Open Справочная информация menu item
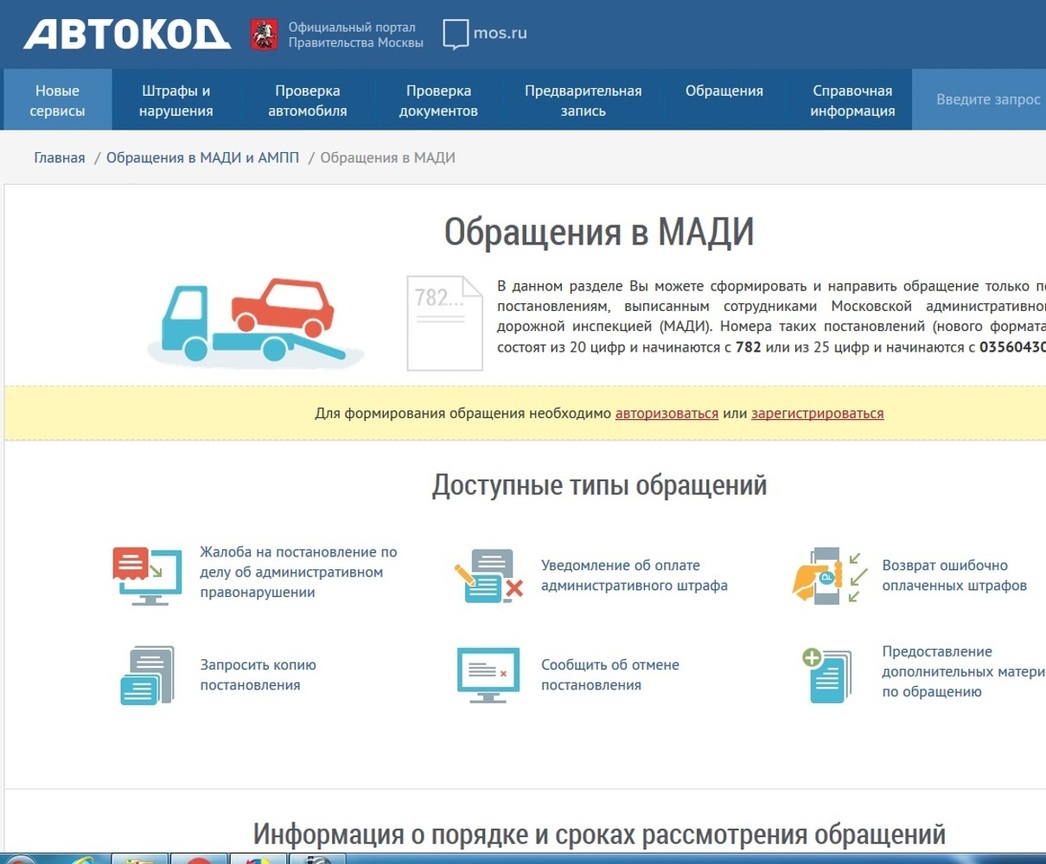 pos(852,101)
